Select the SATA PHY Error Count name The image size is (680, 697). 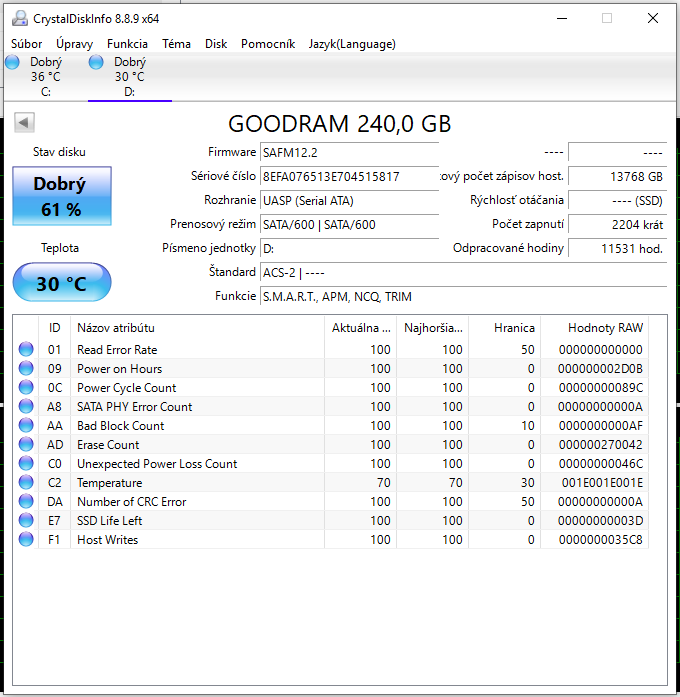(134, 407)
